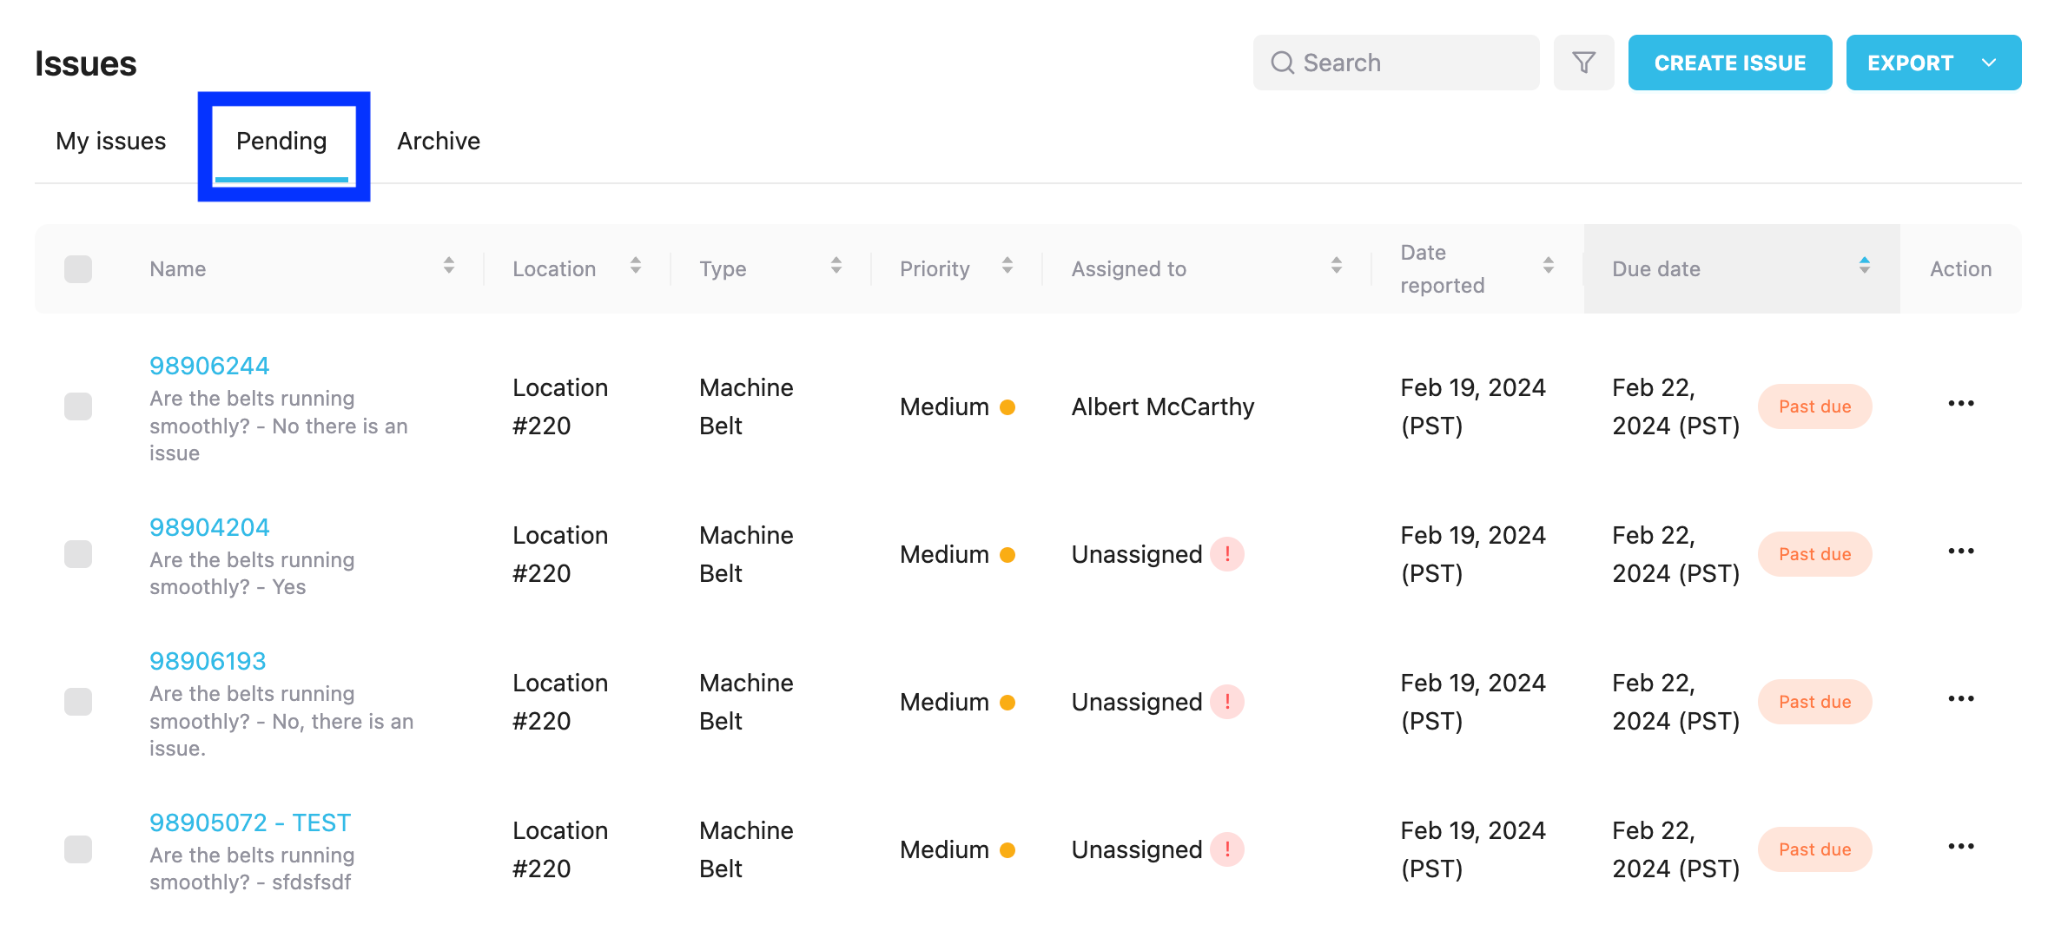Click the Name column header
The image size is (2048, 931).
[178, 269]
